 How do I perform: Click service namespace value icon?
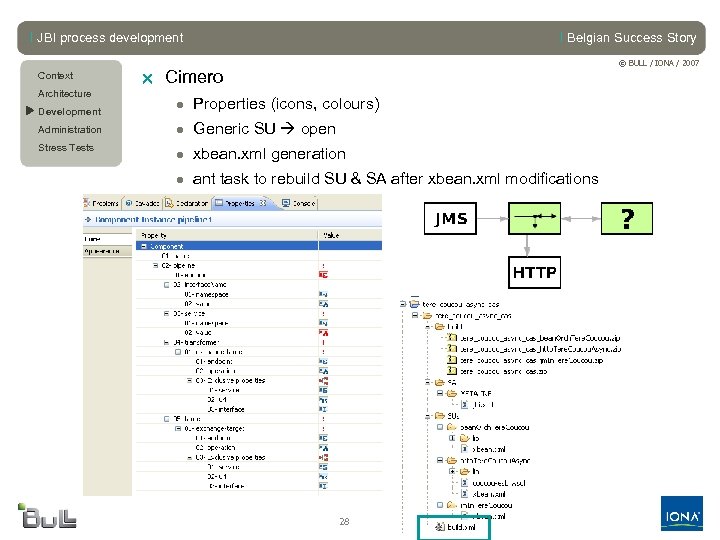[x=323, y=323]
